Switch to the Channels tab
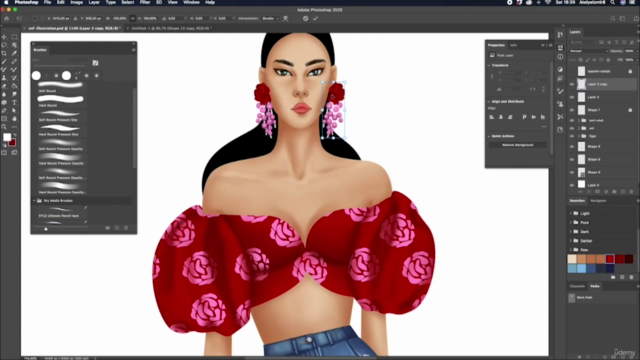 [577, 287]
